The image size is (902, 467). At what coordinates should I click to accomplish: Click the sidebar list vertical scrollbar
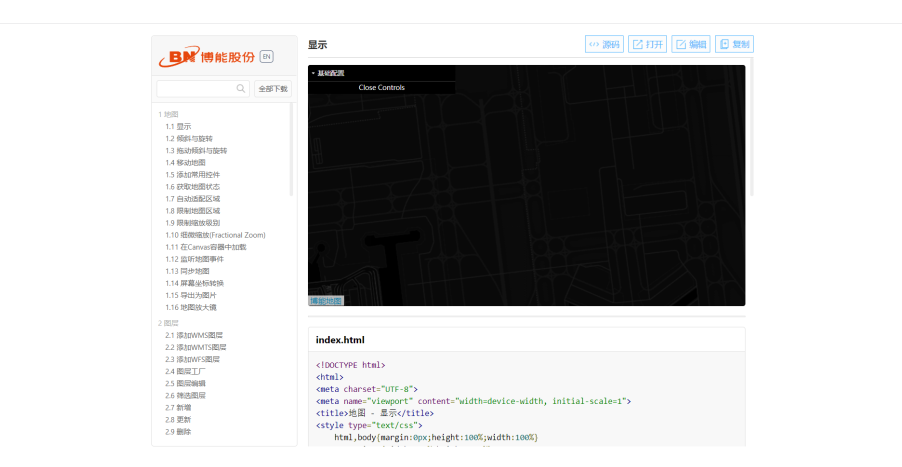292,150
